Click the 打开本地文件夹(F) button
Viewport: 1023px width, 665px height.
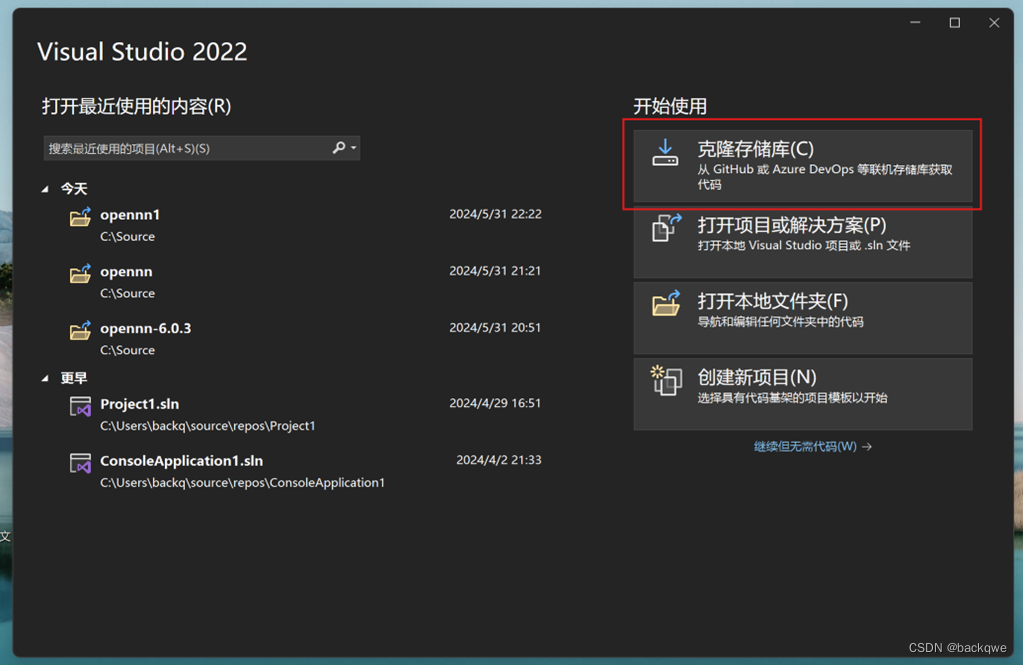[802, 318]
